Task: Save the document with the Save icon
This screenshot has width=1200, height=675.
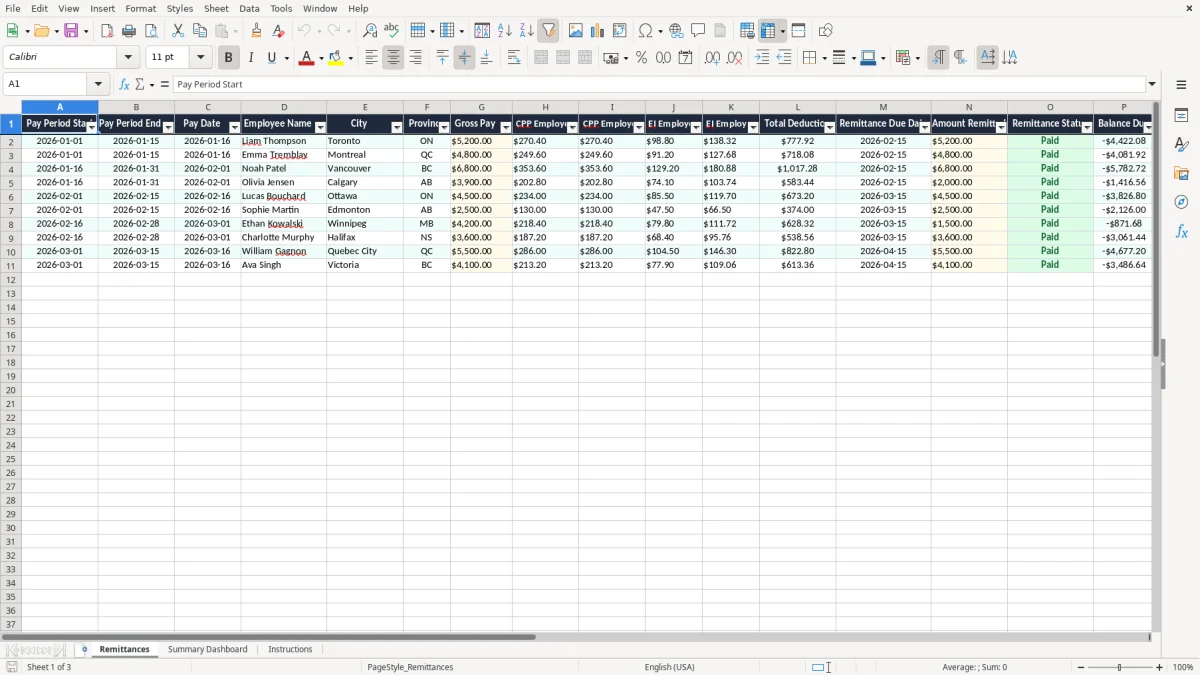Action: [71, 31]
